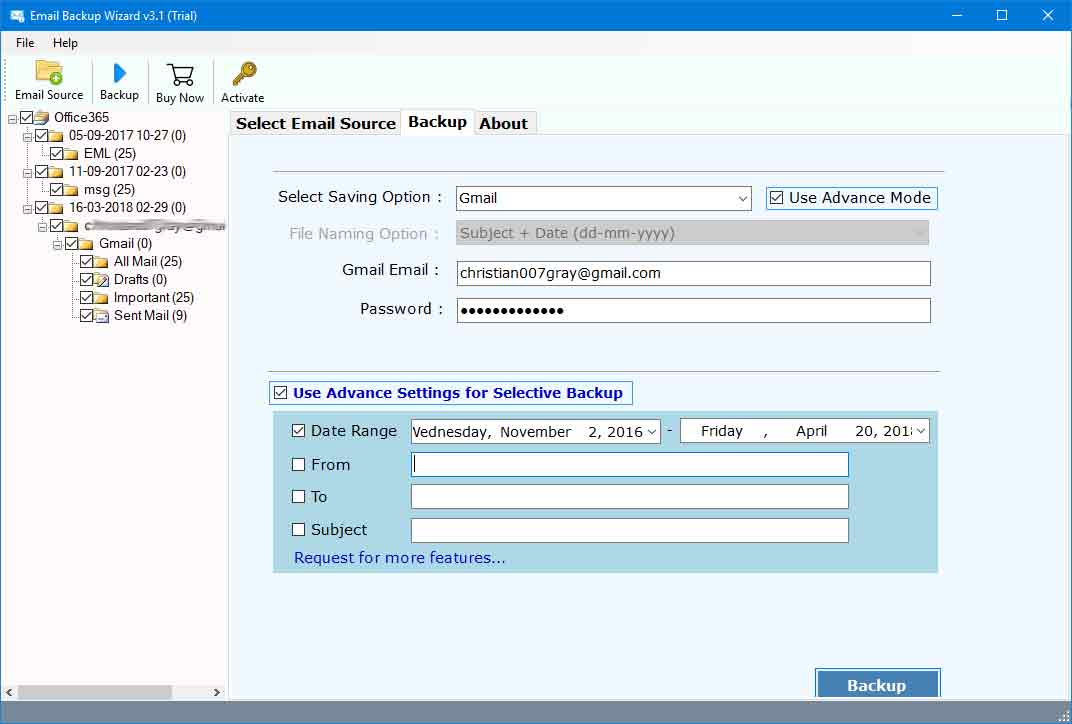Screen dimensions: 1072x724
Task: Enable the To filter checkbox
Action: click(298, 497)
